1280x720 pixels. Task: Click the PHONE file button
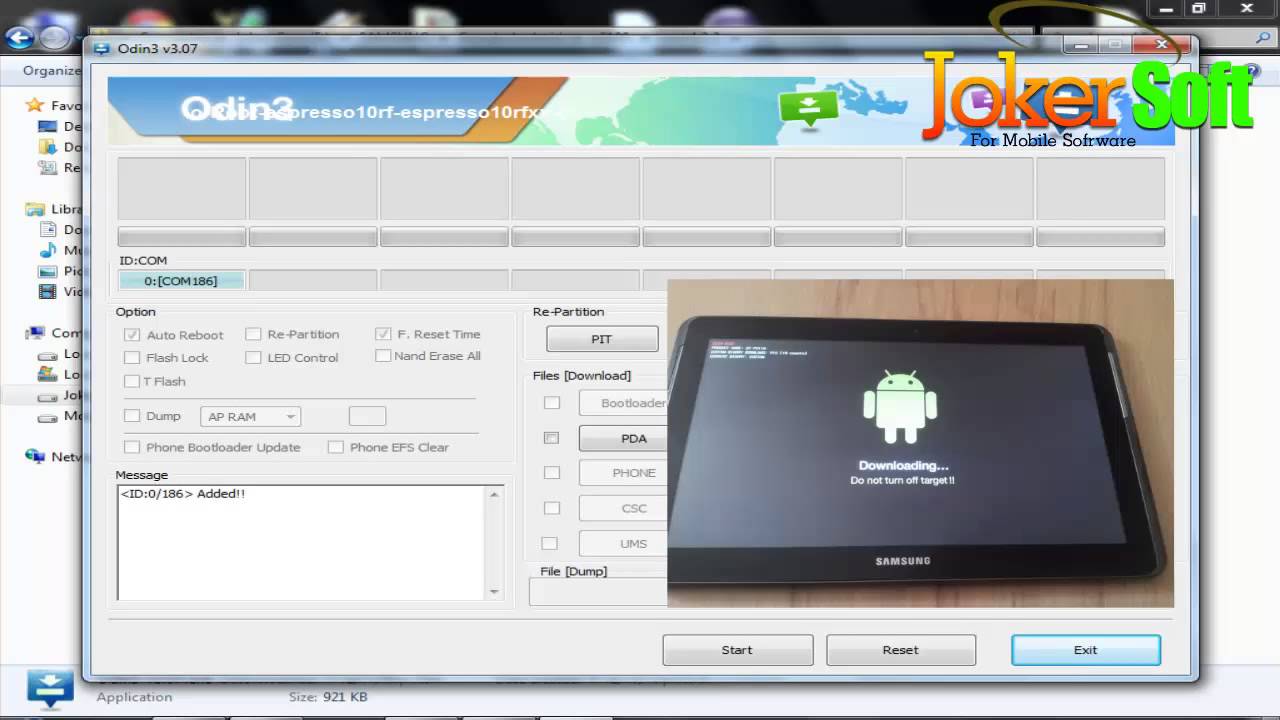[x=623, y=473]
